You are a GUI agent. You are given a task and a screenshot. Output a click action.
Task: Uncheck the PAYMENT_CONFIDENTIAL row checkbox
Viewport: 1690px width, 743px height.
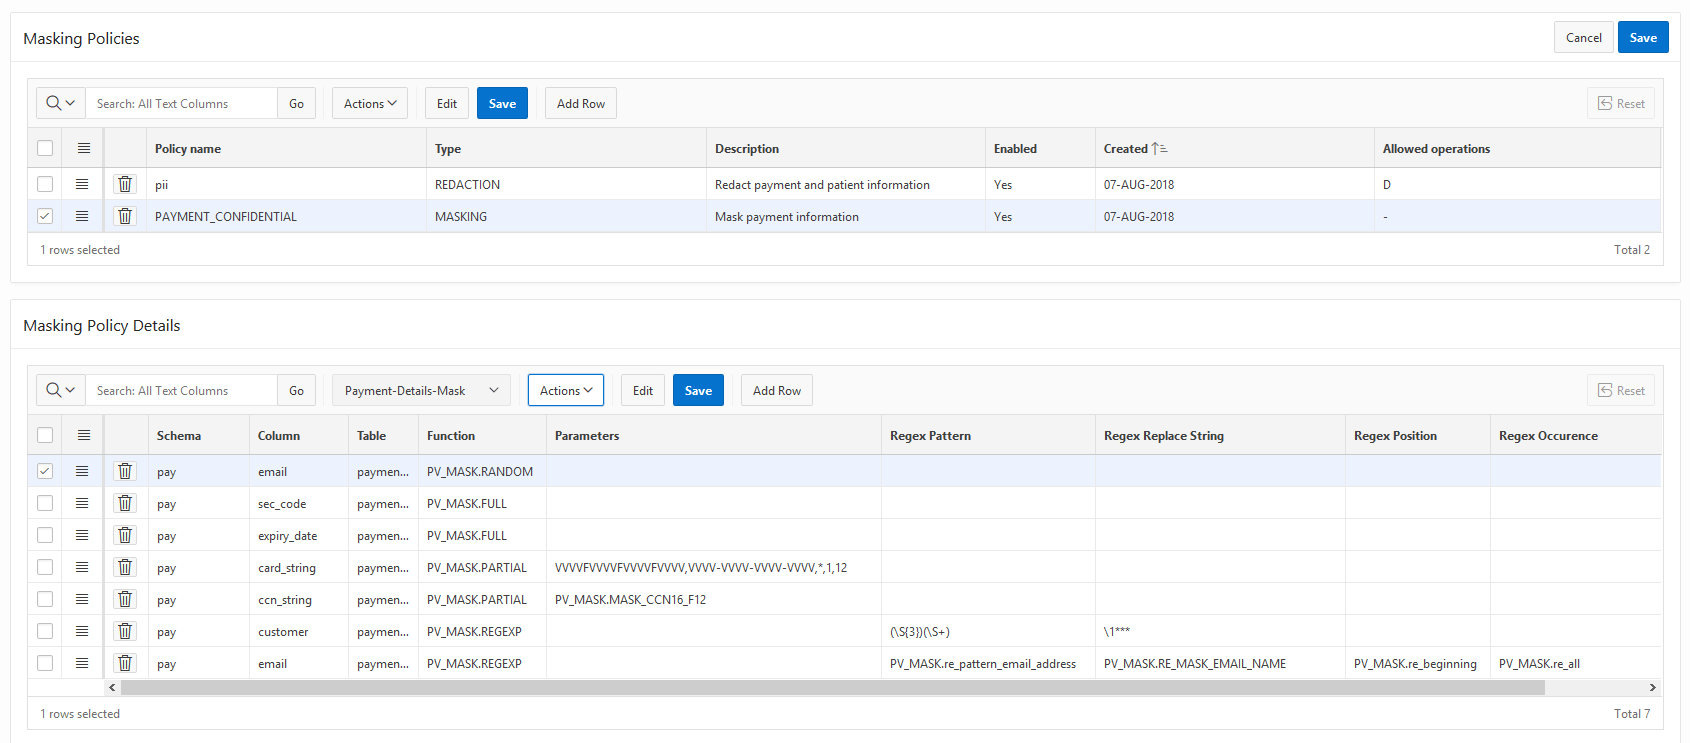click(x=45, y=216)
